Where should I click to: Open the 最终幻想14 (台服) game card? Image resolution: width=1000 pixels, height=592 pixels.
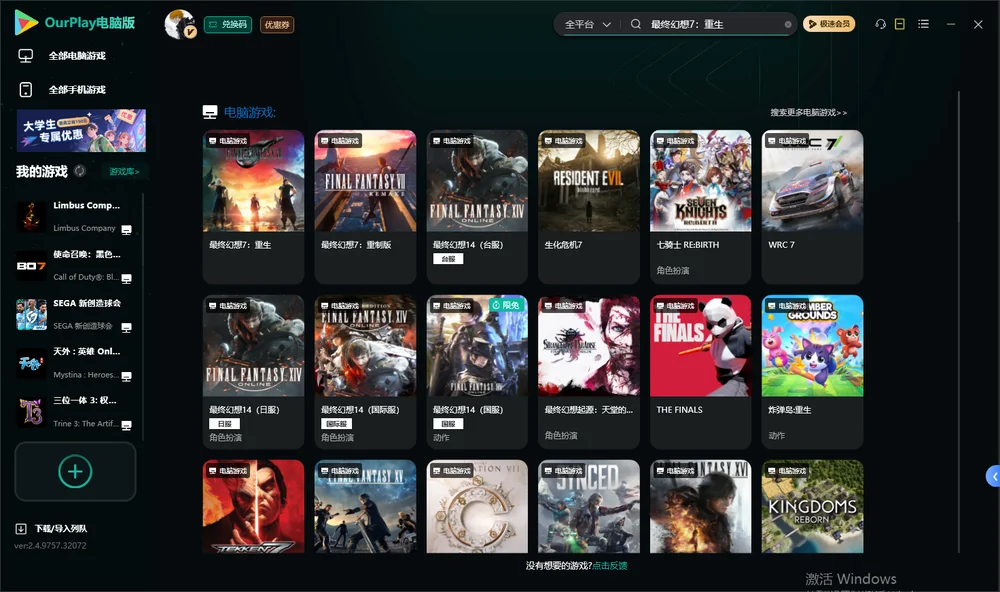pos(477,206)
